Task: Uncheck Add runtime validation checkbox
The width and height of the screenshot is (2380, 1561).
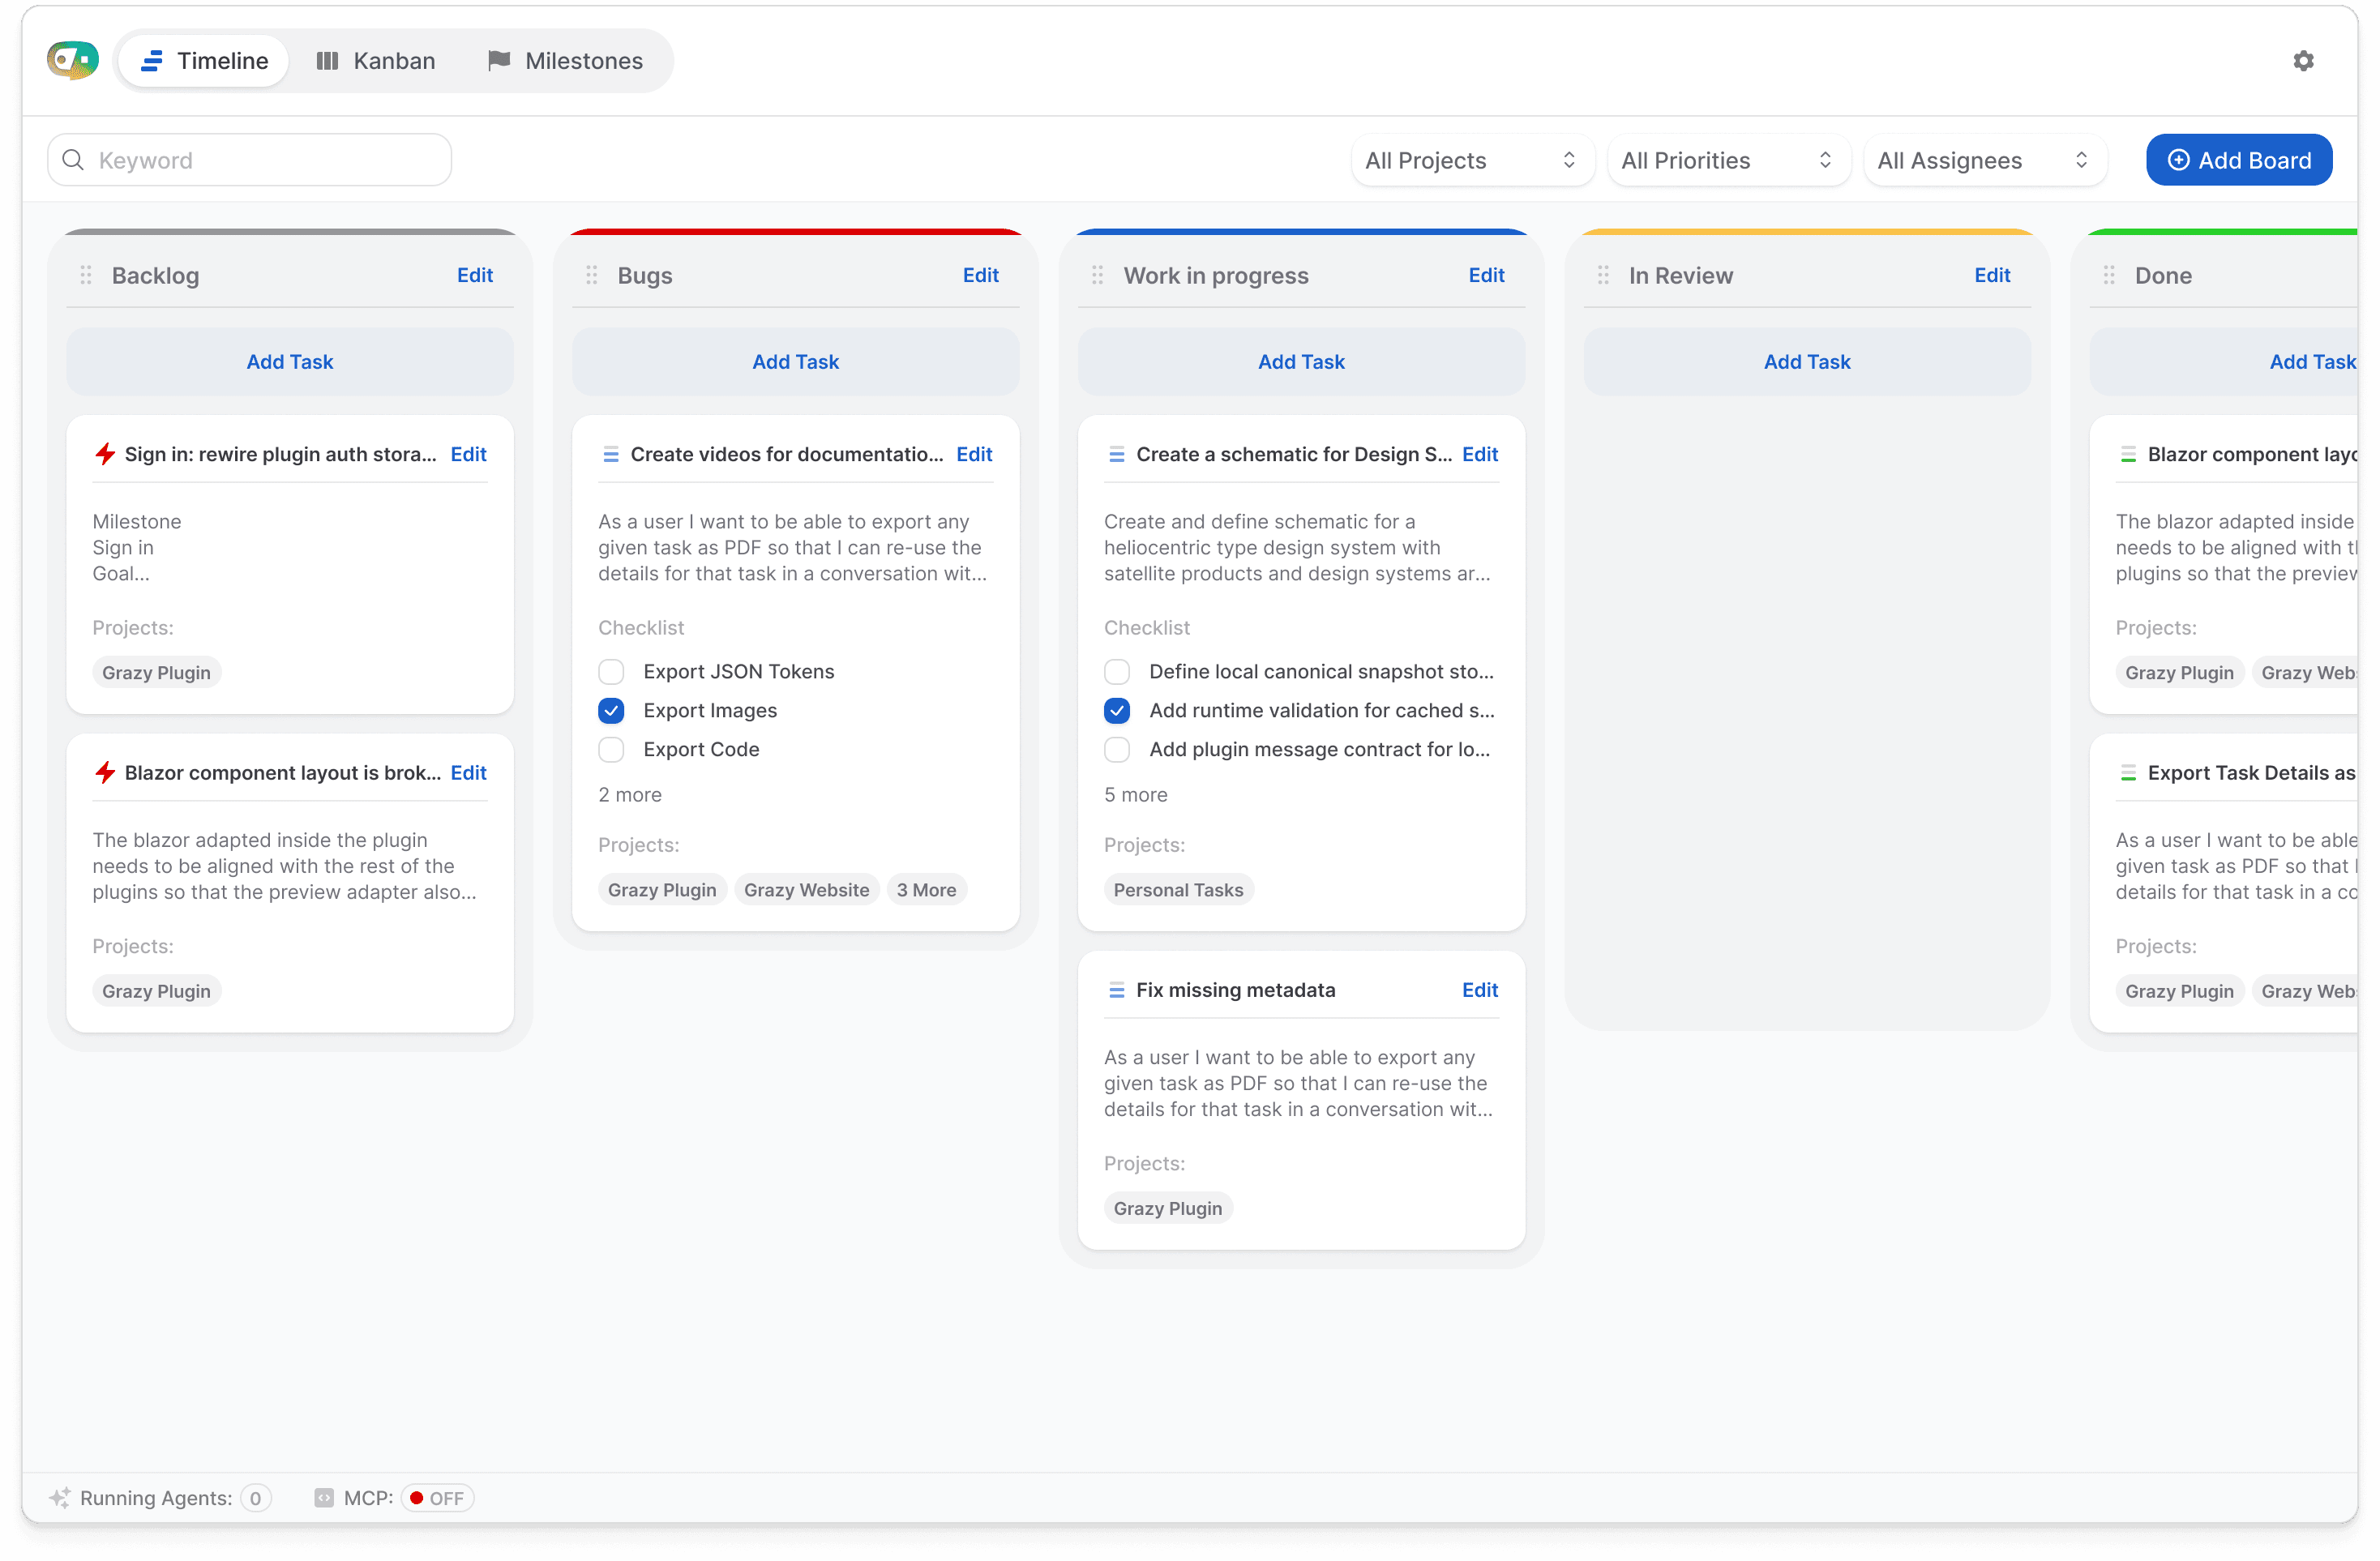Action: point(1117,711)
